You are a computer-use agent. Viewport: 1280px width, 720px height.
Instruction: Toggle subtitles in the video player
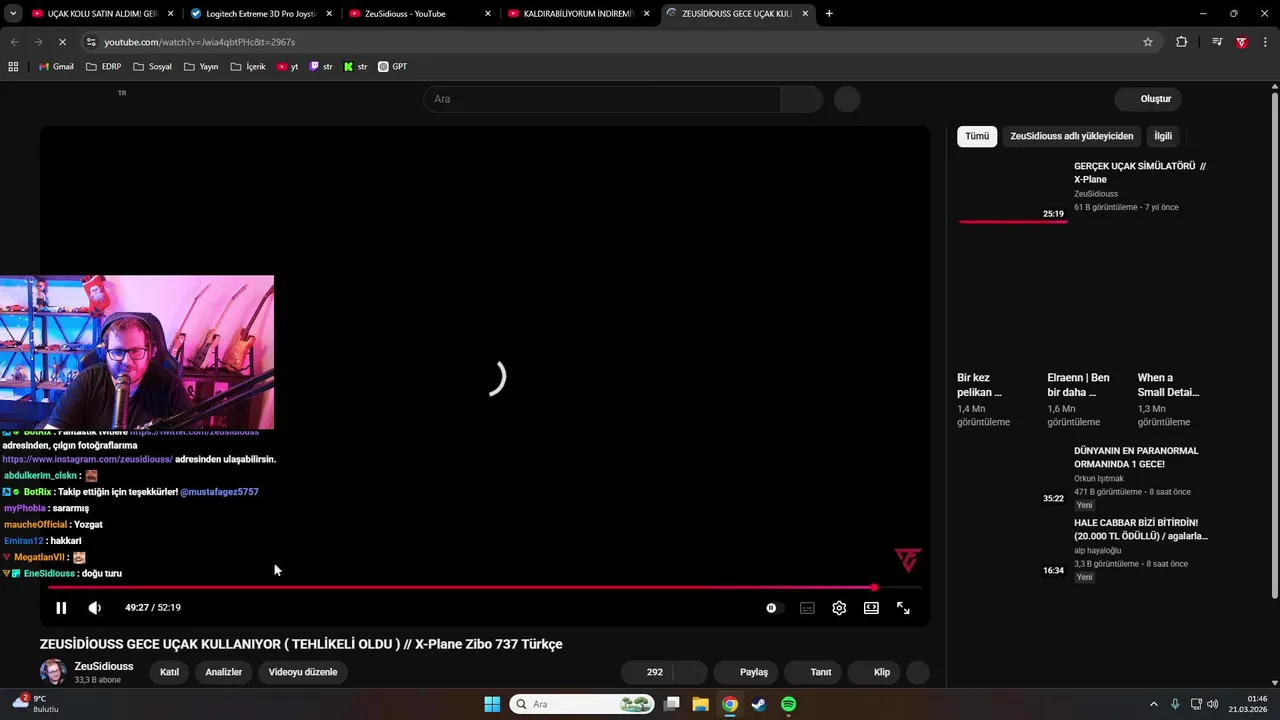[x=807, y=608]
